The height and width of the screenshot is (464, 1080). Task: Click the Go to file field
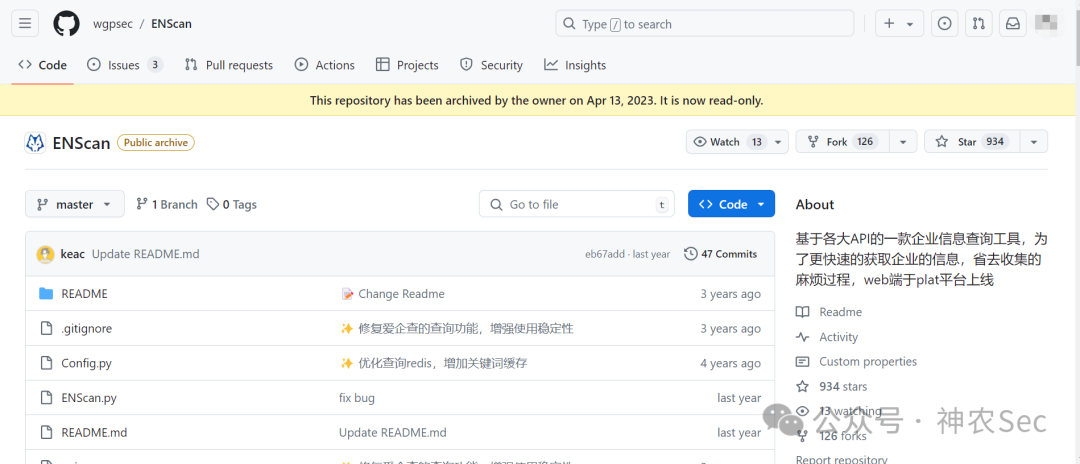pyautogui.click(x=577, y=204)
